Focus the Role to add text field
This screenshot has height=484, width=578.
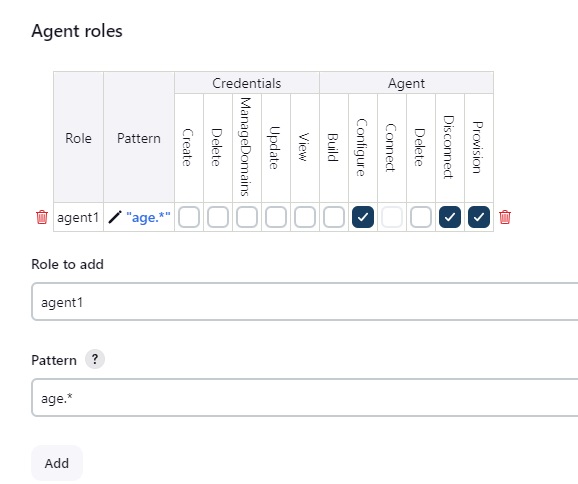pos(304,302)
